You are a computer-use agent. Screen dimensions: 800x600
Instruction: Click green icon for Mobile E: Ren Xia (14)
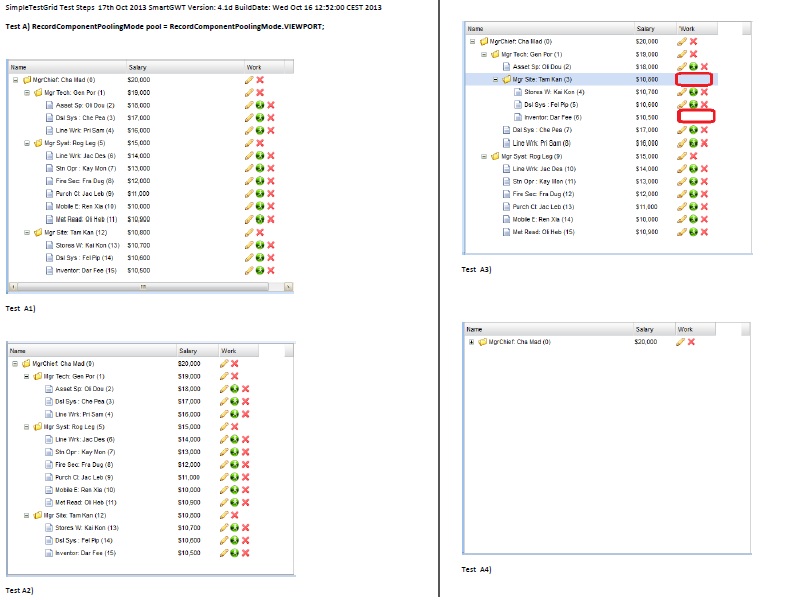click(693, 219)
